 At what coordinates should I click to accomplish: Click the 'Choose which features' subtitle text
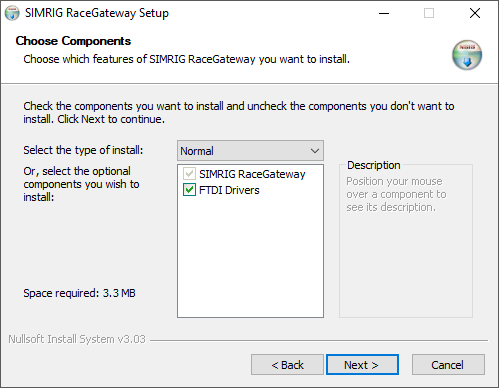pyautogui.click(x=187, y=59)
